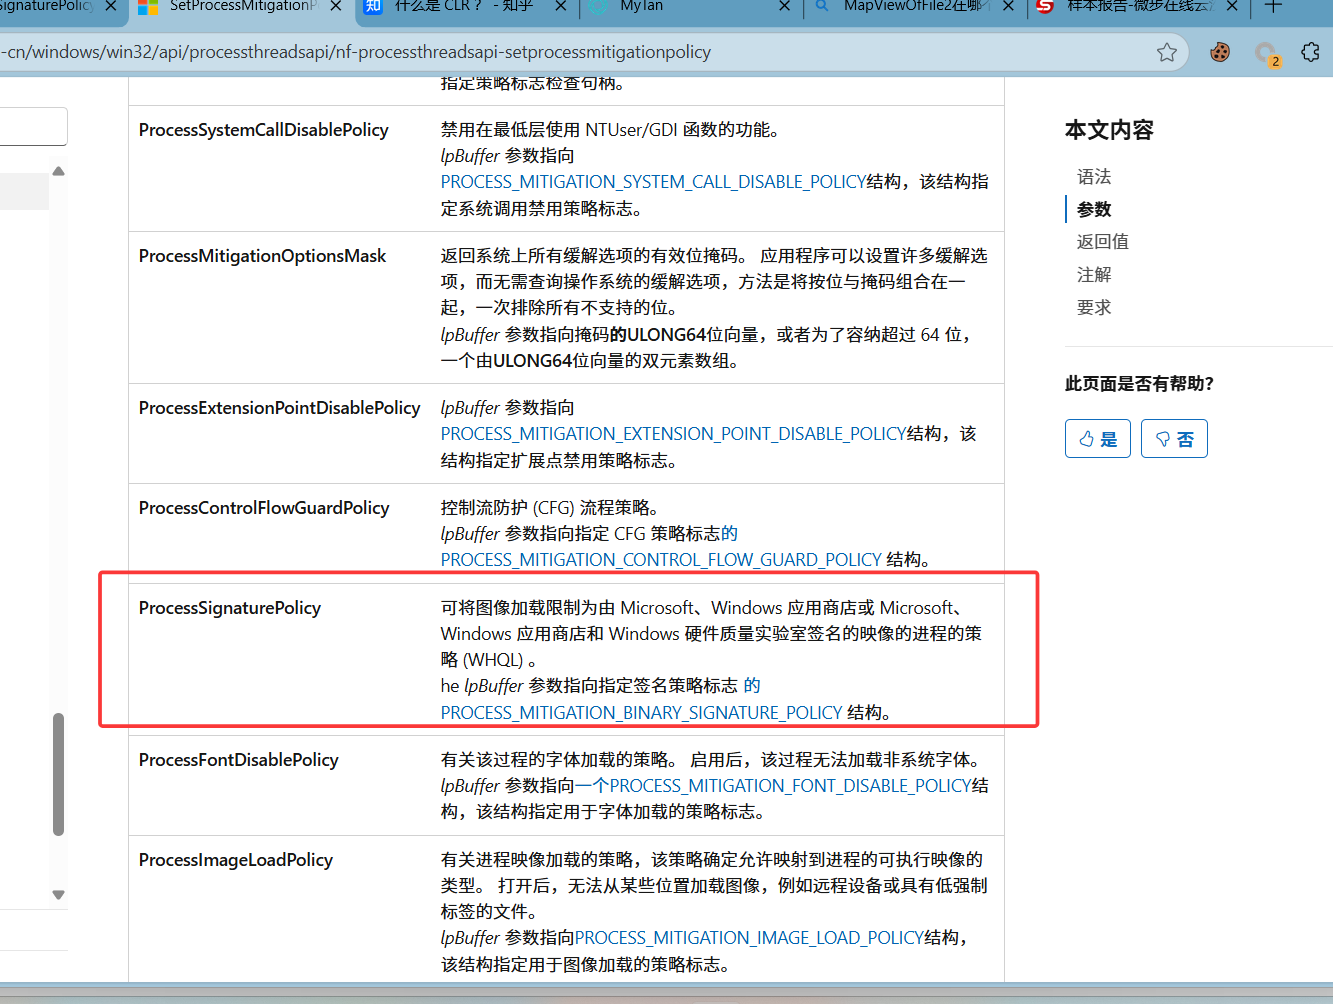The image size is (1333, 1004).
Task: Click the ProcessExtensionPointDisablePolicy cell
Action: pos(280,408)
